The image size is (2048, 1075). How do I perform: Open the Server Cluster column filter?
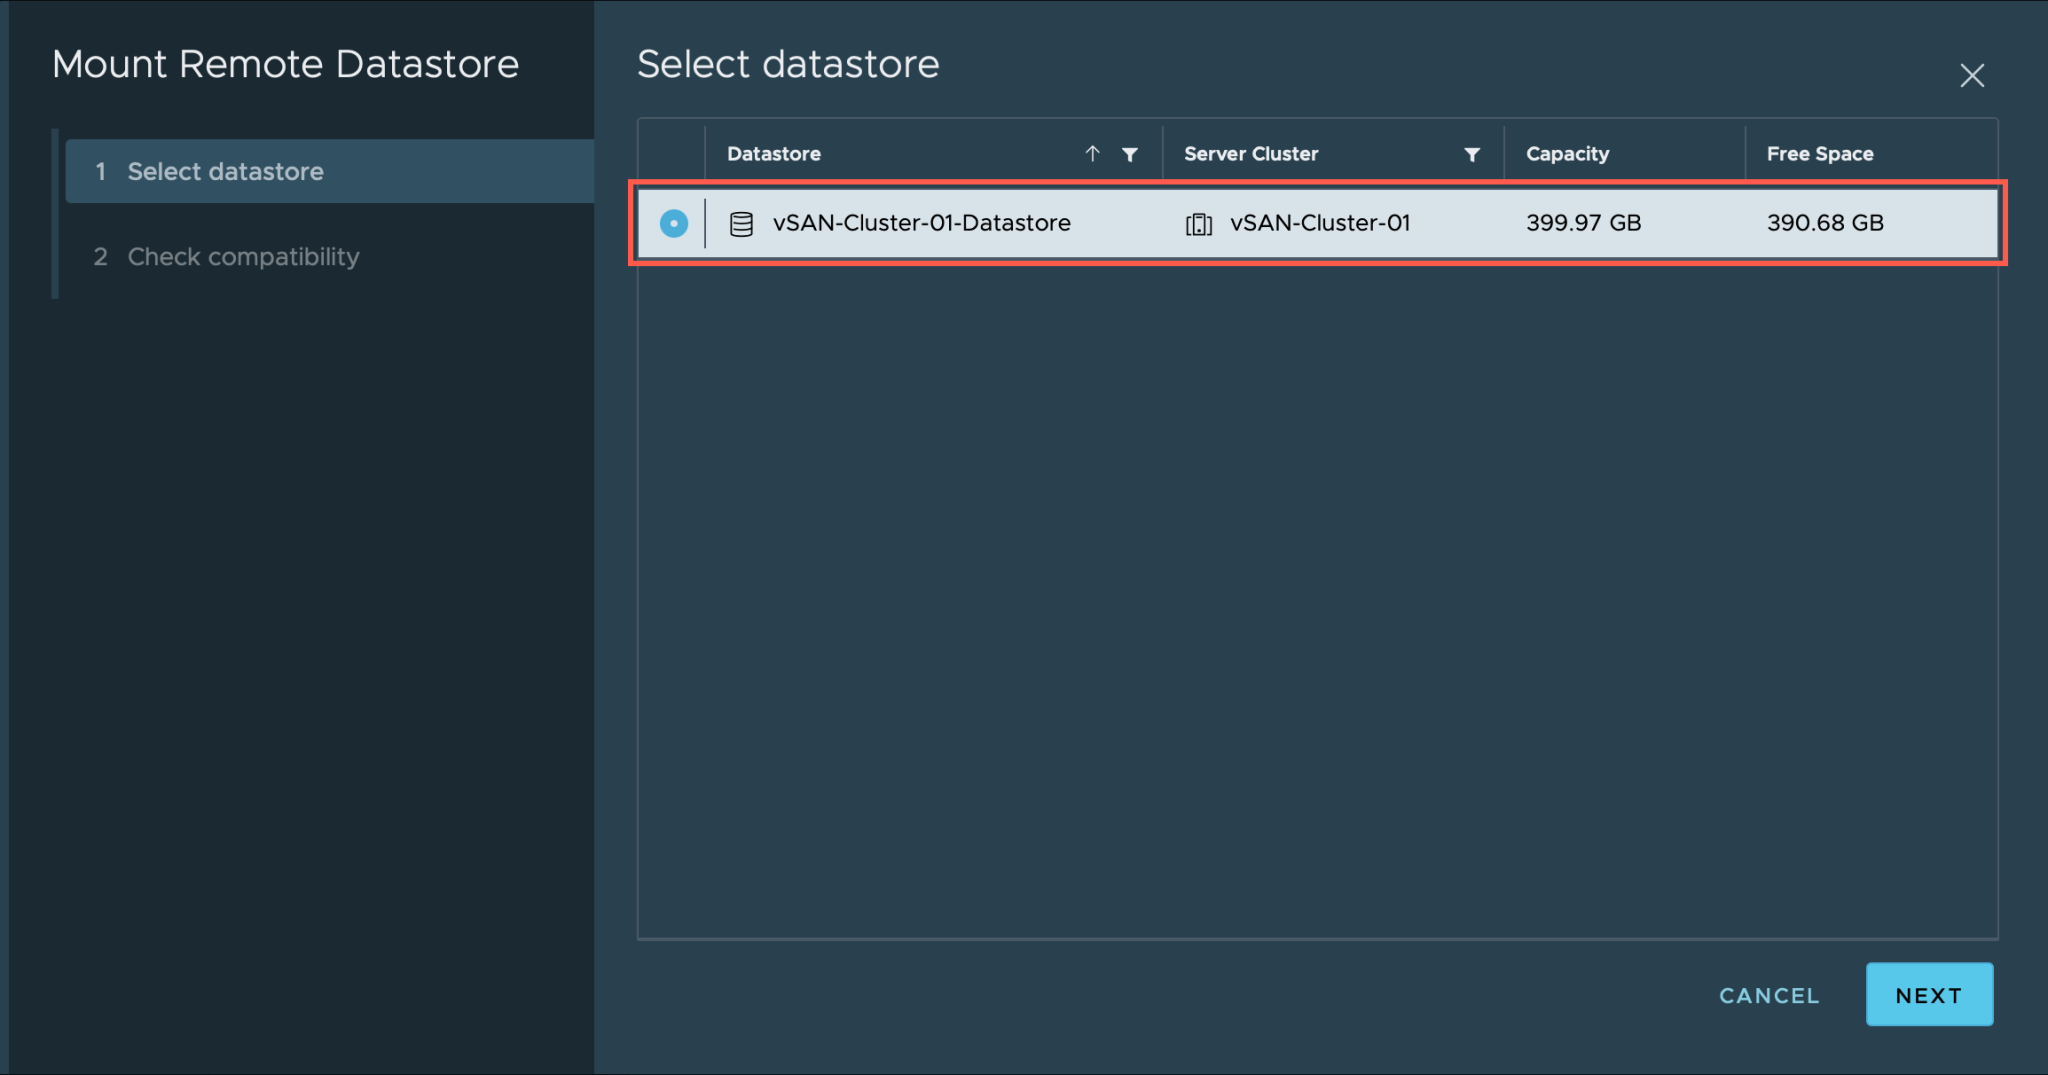click(x=1472, y=154)
